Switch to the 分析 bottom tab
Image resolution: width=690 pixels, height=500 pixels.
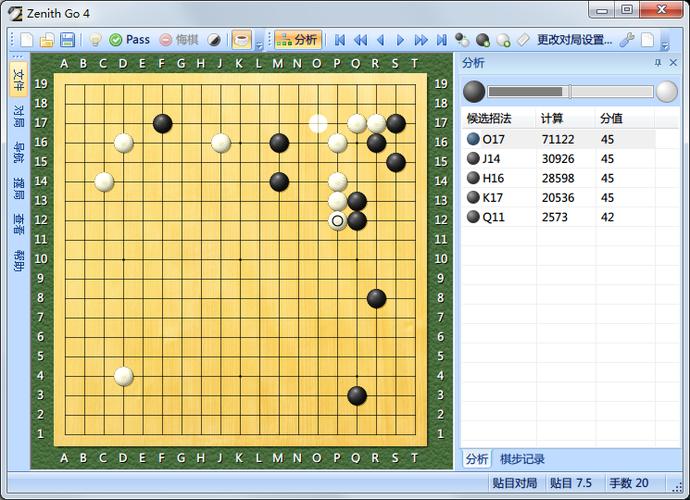477,459
